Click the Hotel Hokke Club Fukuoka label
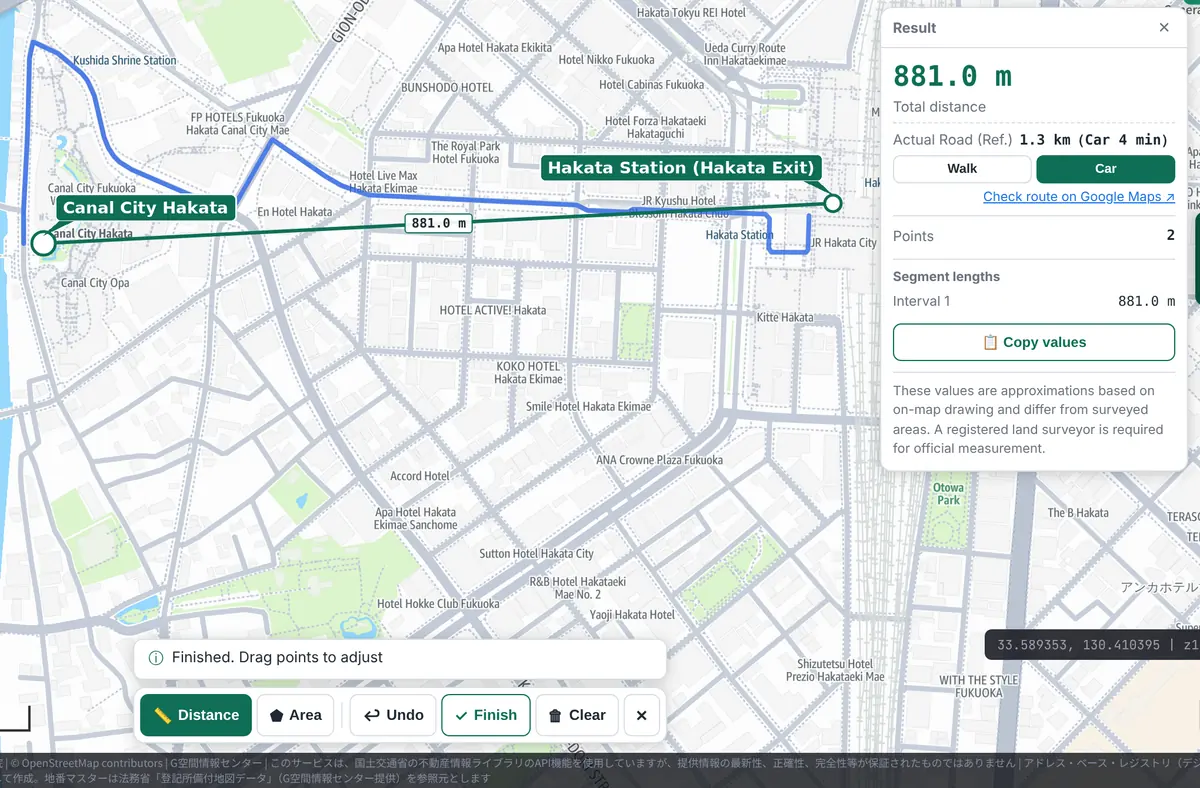Viewport: 1200px width, 788px height. pos(438,604)
